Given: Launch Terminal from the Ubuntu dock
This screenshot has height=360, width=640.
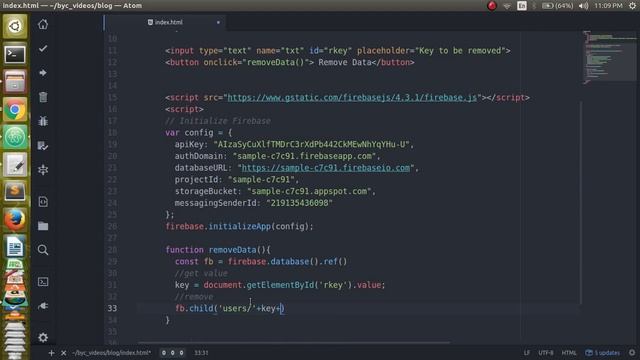Looking at the screenshot, I should (15, 54).
